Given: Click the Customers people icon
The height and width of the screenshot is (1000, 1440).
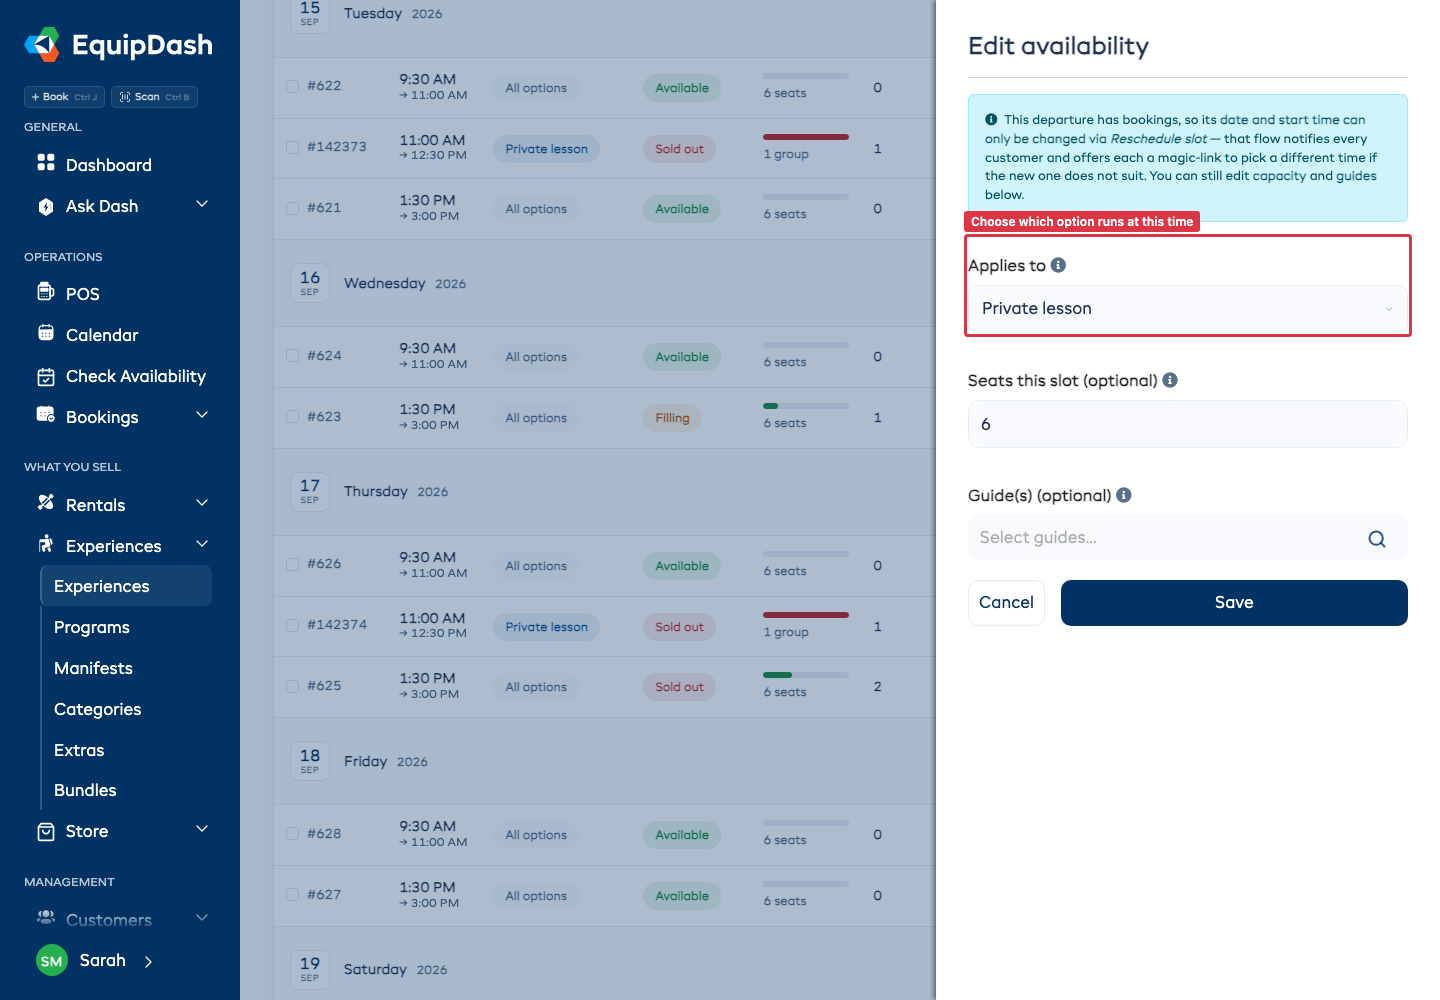Looking at the screenshot, I should tap(46, 918).
